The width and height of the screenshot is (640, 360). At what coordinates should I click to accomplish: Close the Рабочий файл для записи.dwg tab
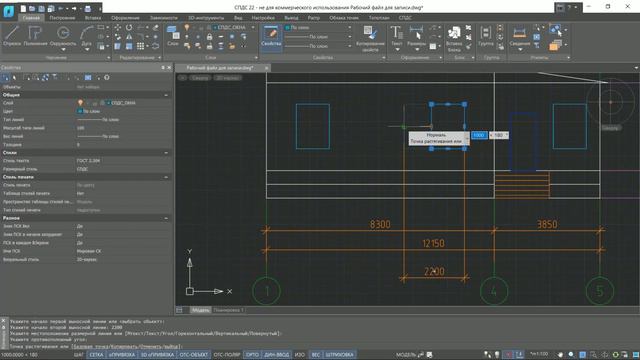[266, 68]
